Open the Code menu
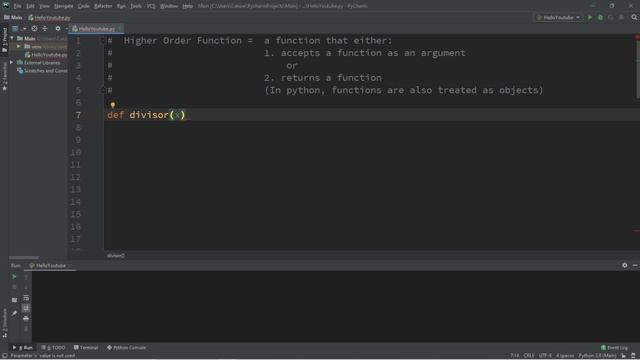This screenshot has height=360, width=640. [84, 6]
